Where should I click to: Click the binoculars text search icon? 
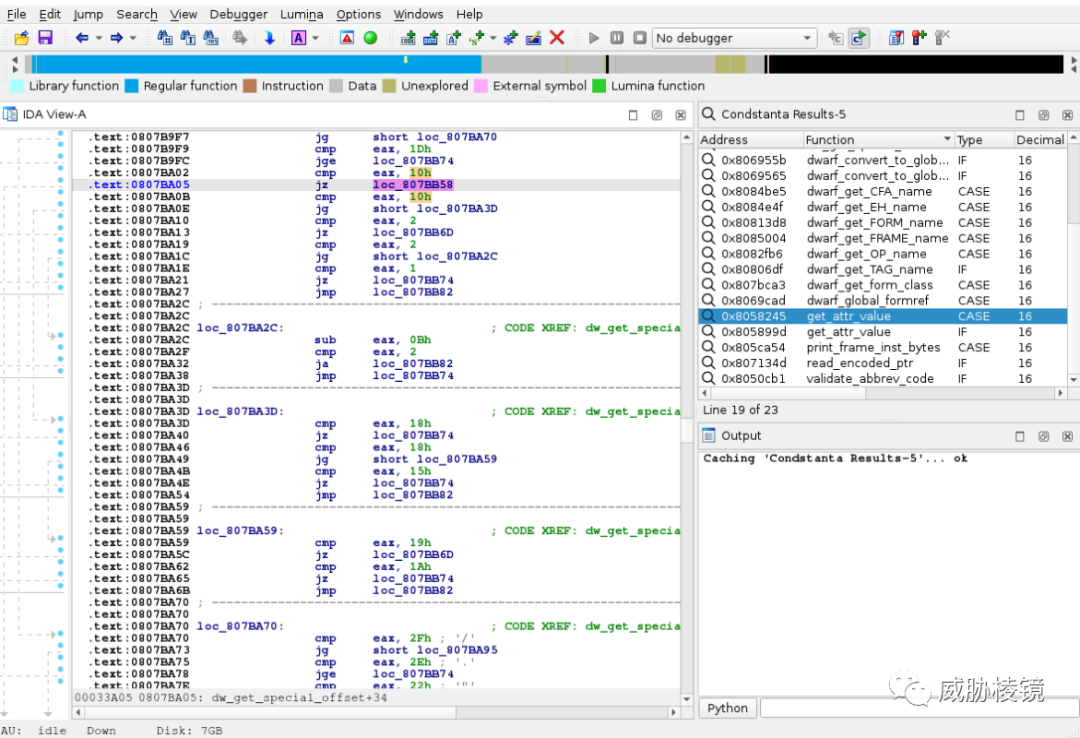click(x=188, y=38)
